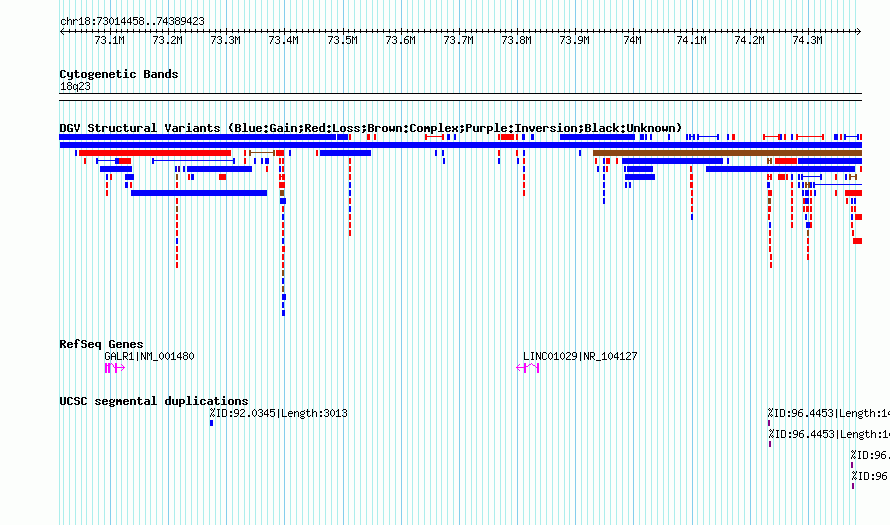Image resolution: width=890 pixels, height=525 pixels.
Task: Click the GALR1|NM_001480 gene label
Action: 149,356
